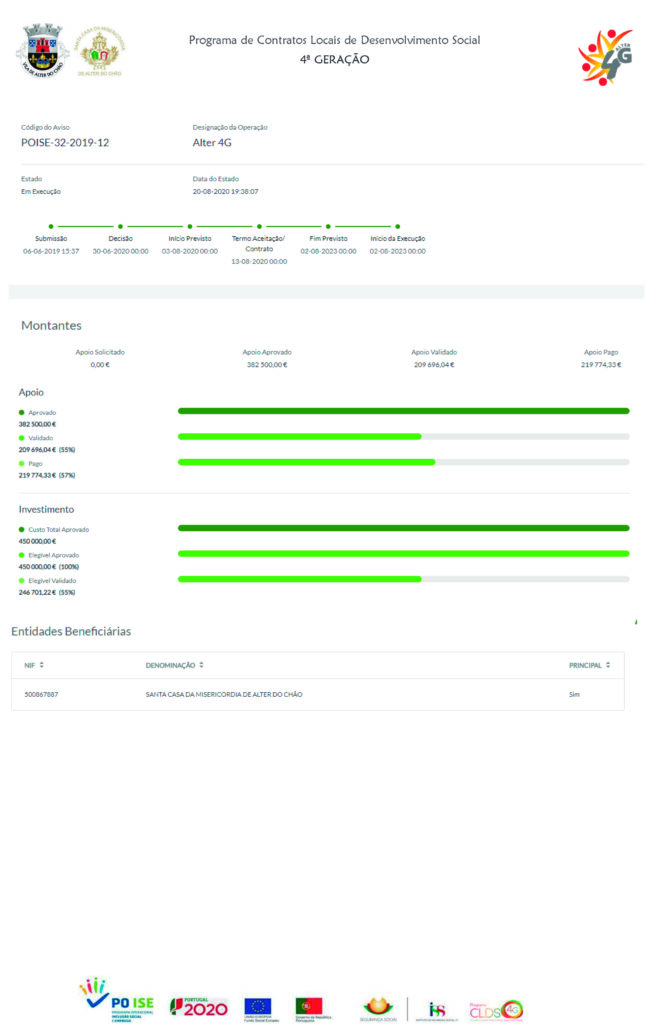Select the Termo Aceitação/Contrato timeline point

click(x=259, y=227)
